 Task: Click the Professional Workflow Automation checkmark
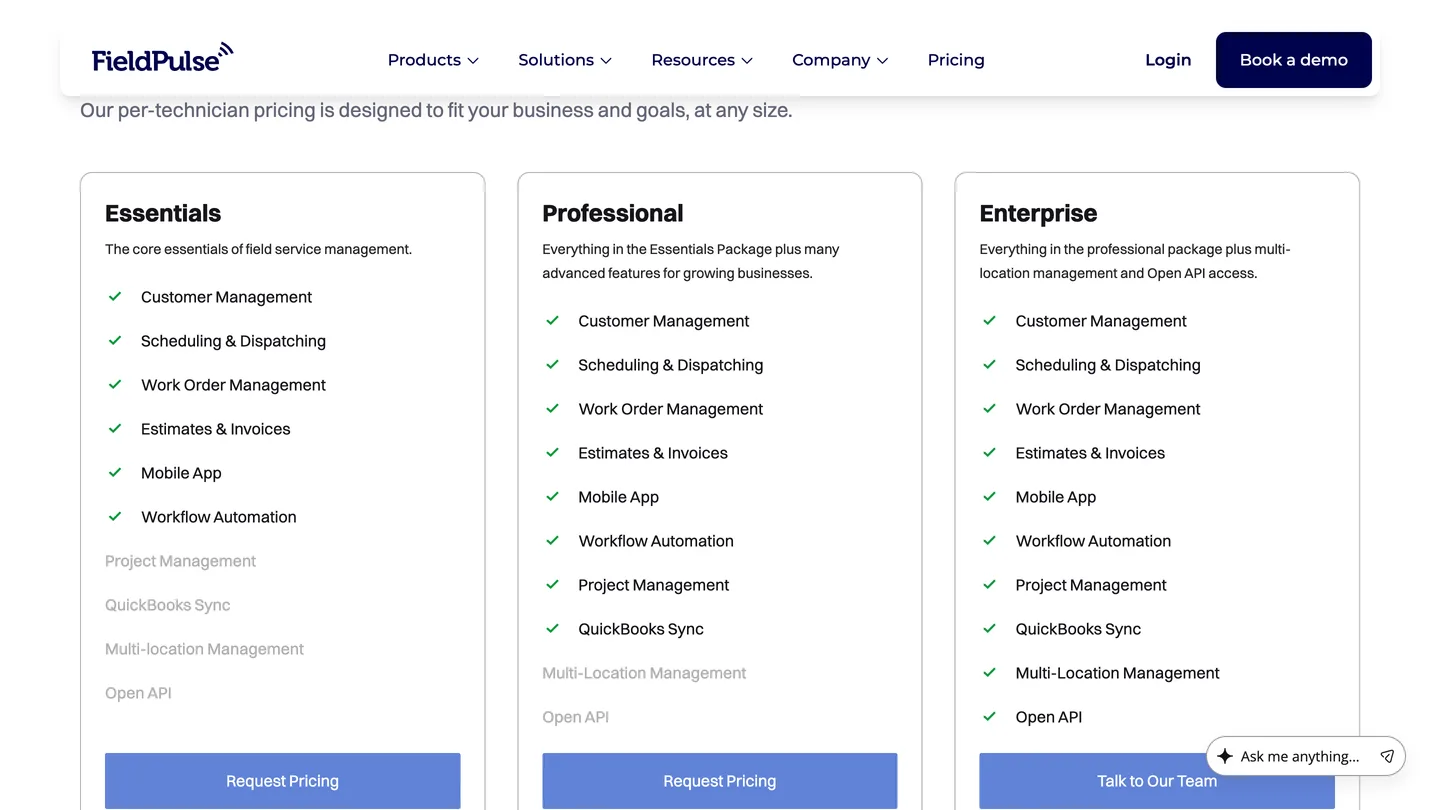[x=552, y=541]
